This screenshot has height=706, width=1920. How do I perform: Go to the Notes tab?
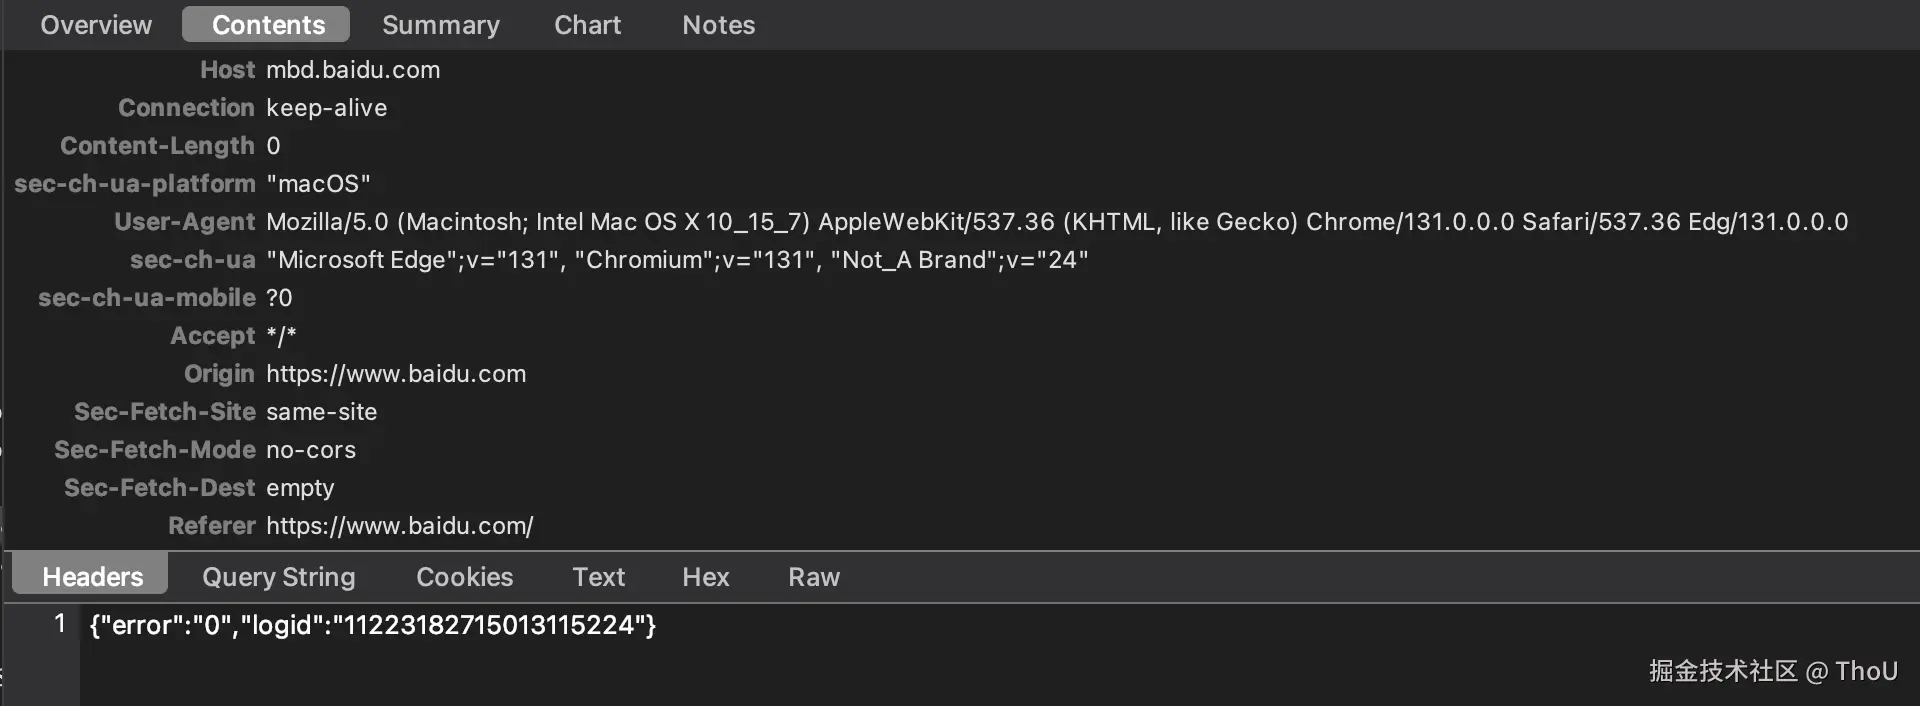(718, 25)
